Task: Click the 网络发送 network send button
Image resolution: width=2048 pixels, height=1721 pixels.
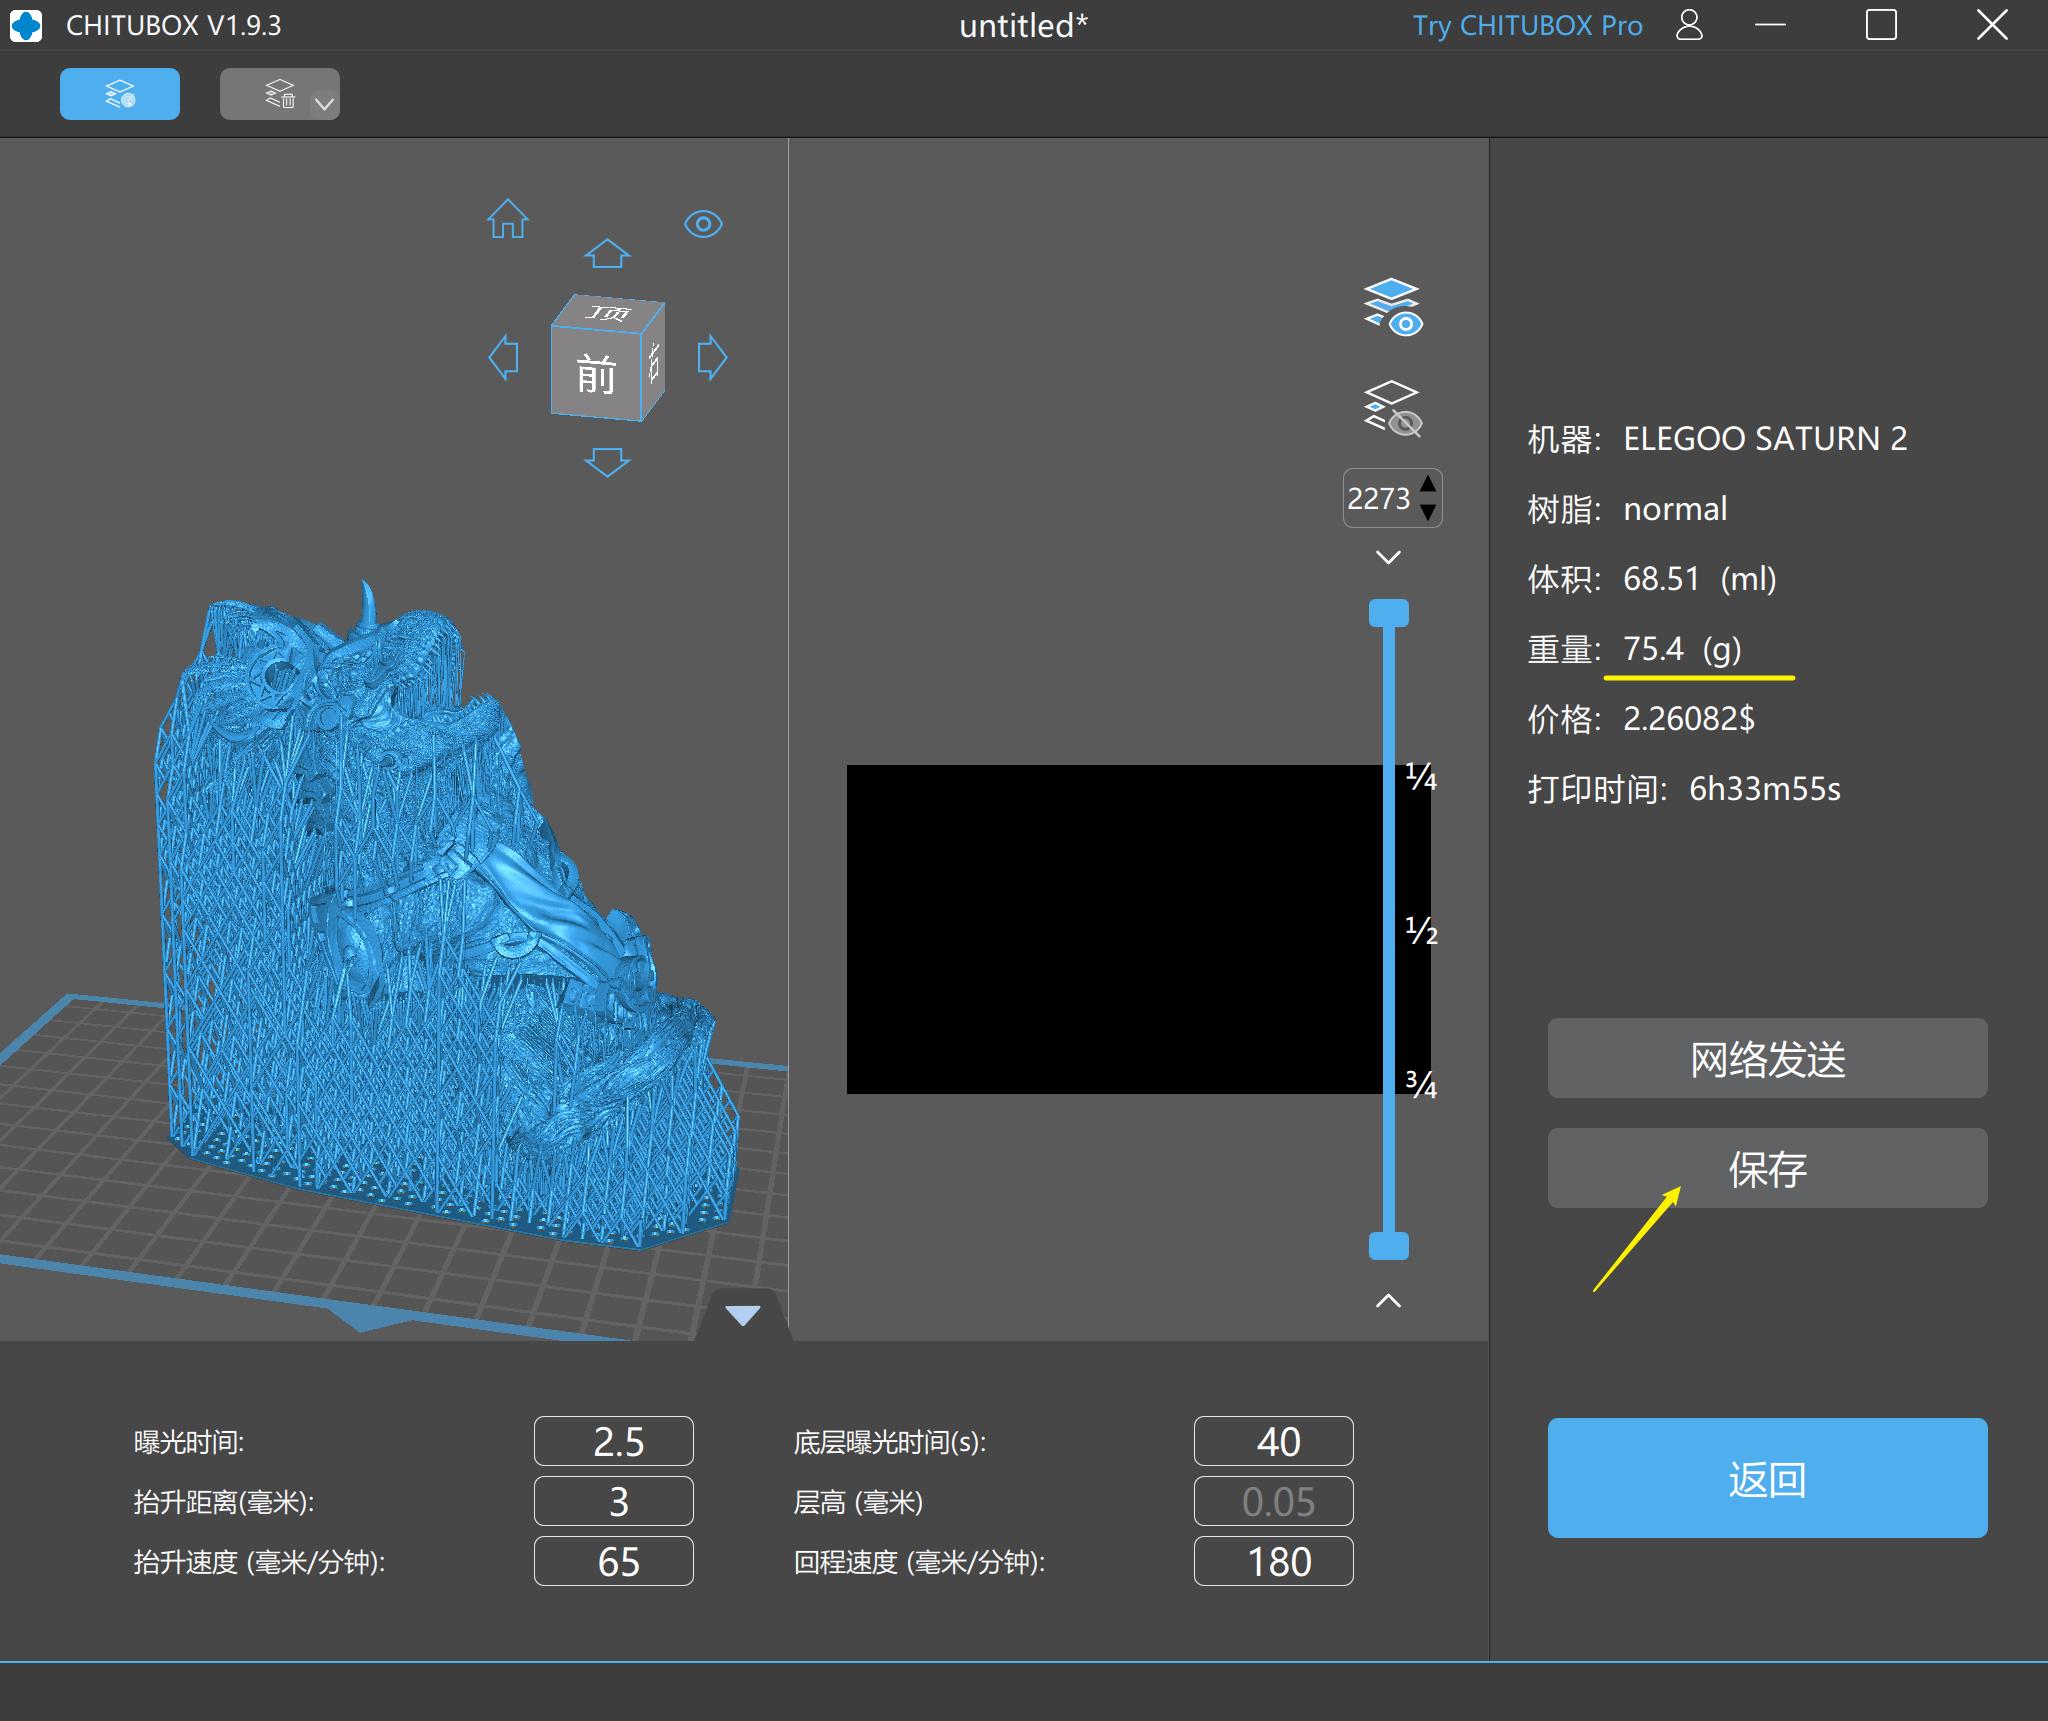Action: (1766, 1058)
